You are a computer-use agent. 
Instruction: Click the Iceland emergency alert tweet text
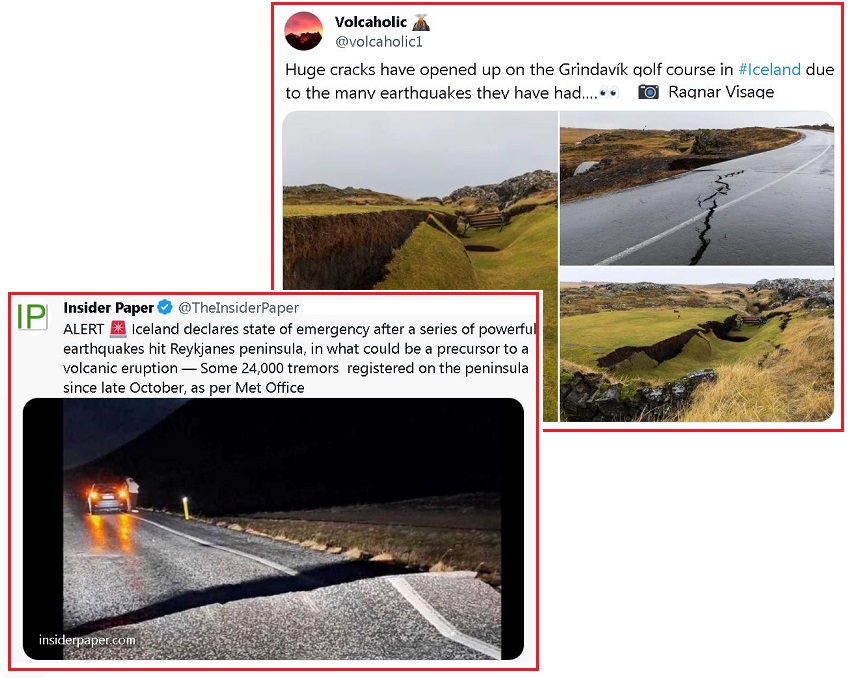[299, 359]
